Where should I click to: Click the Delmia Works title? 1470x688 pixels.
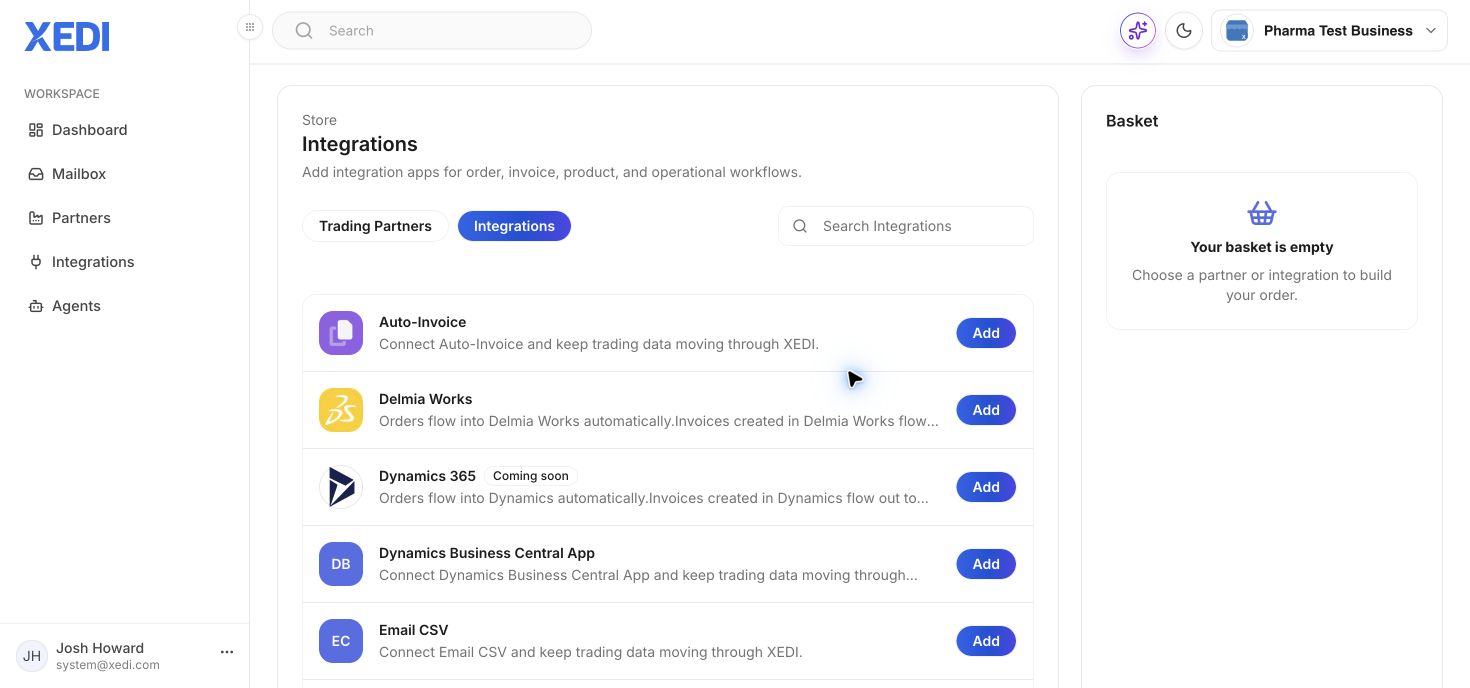point(425,399)
